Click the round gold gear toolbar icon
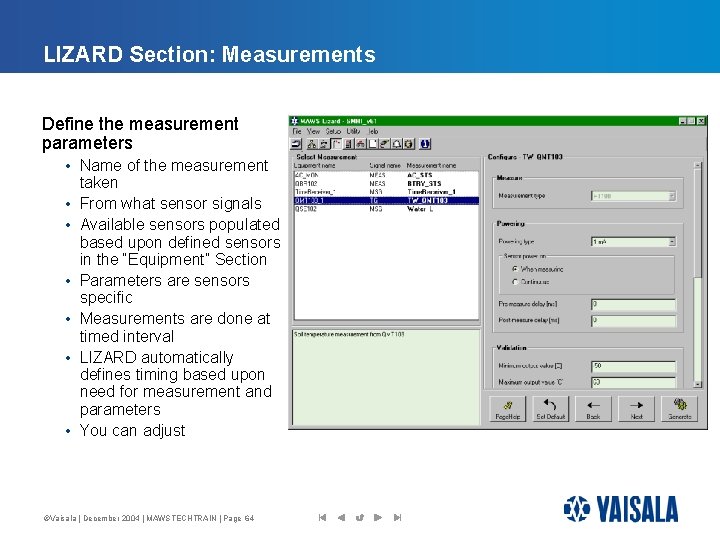720x540 pixels. (408, 144)
